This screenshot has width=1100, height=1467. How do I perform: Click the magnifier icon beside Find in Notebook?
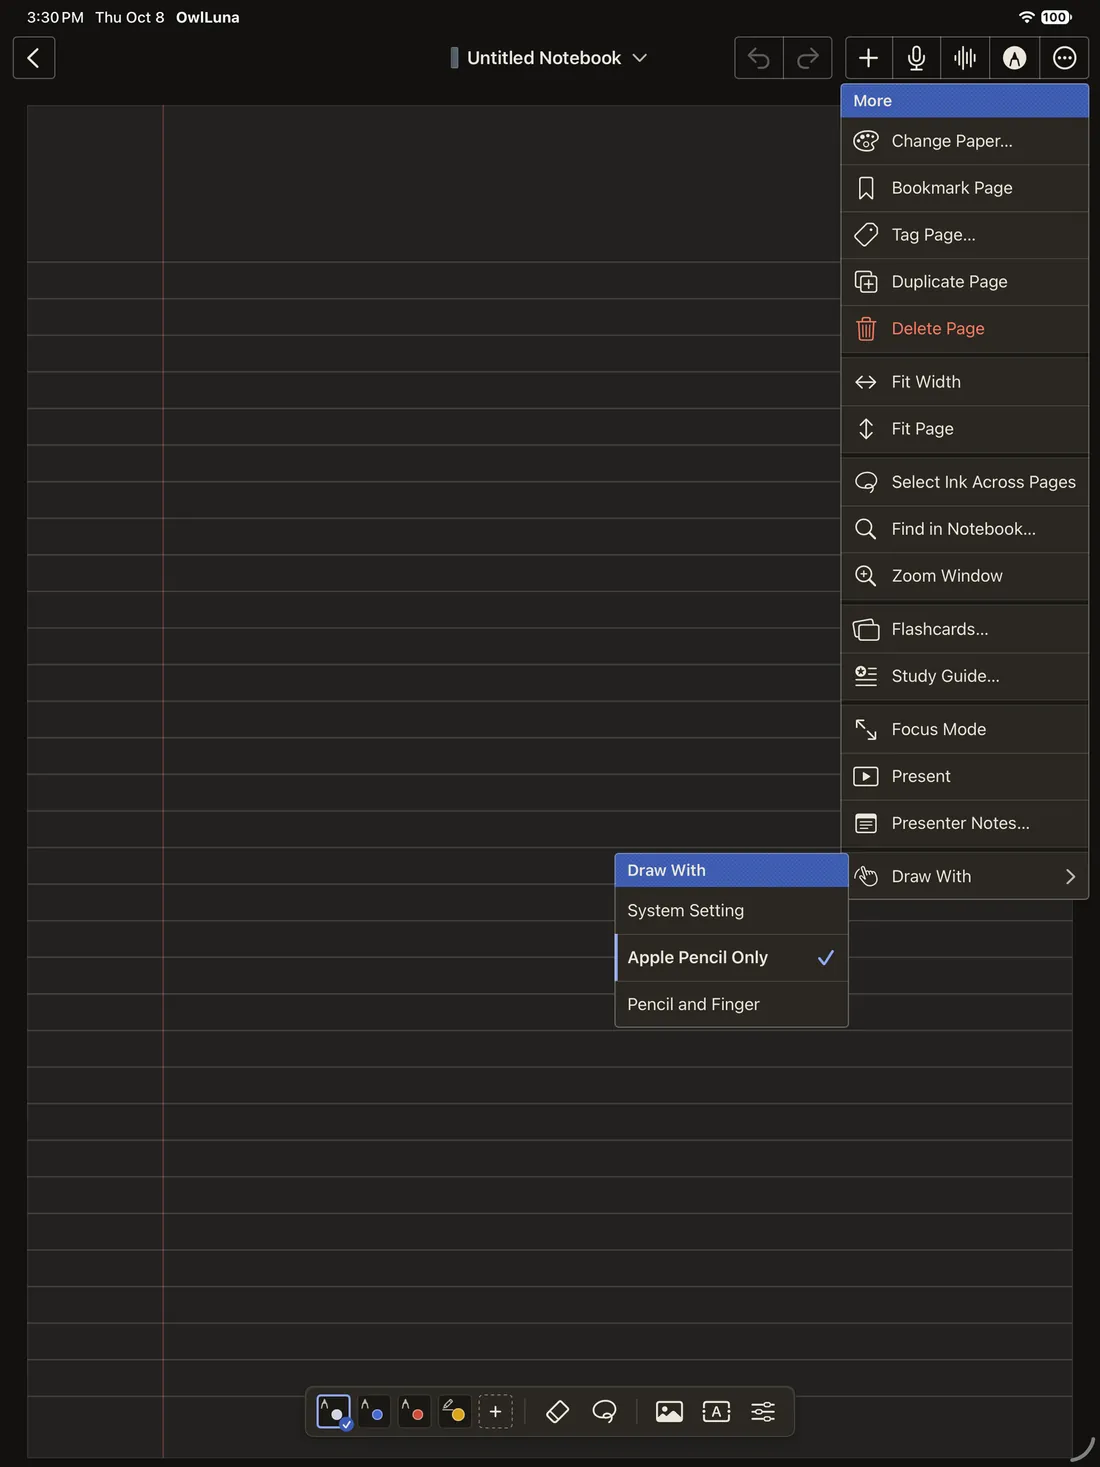pos(866,529)
